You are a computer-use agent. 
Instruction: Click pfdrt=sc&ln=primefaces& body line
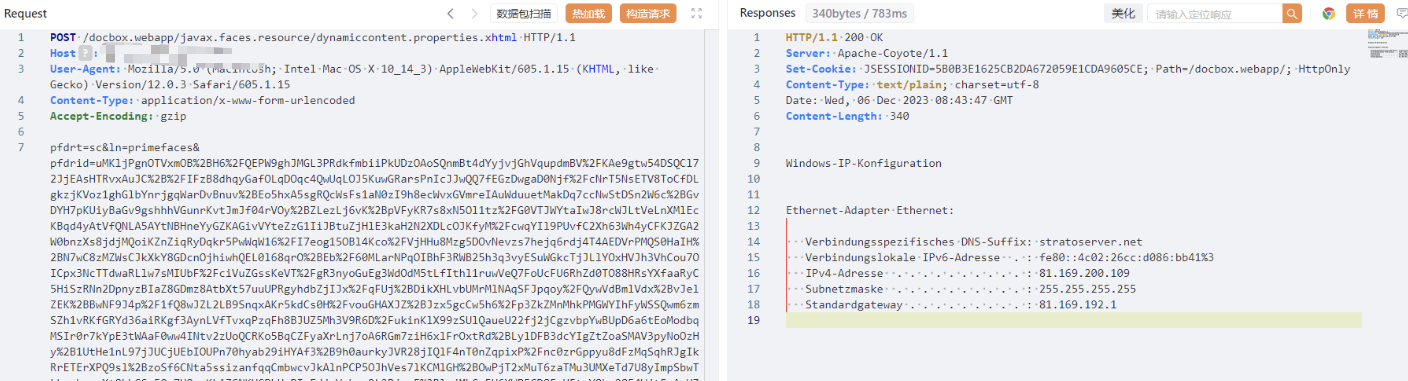(125, 148)
